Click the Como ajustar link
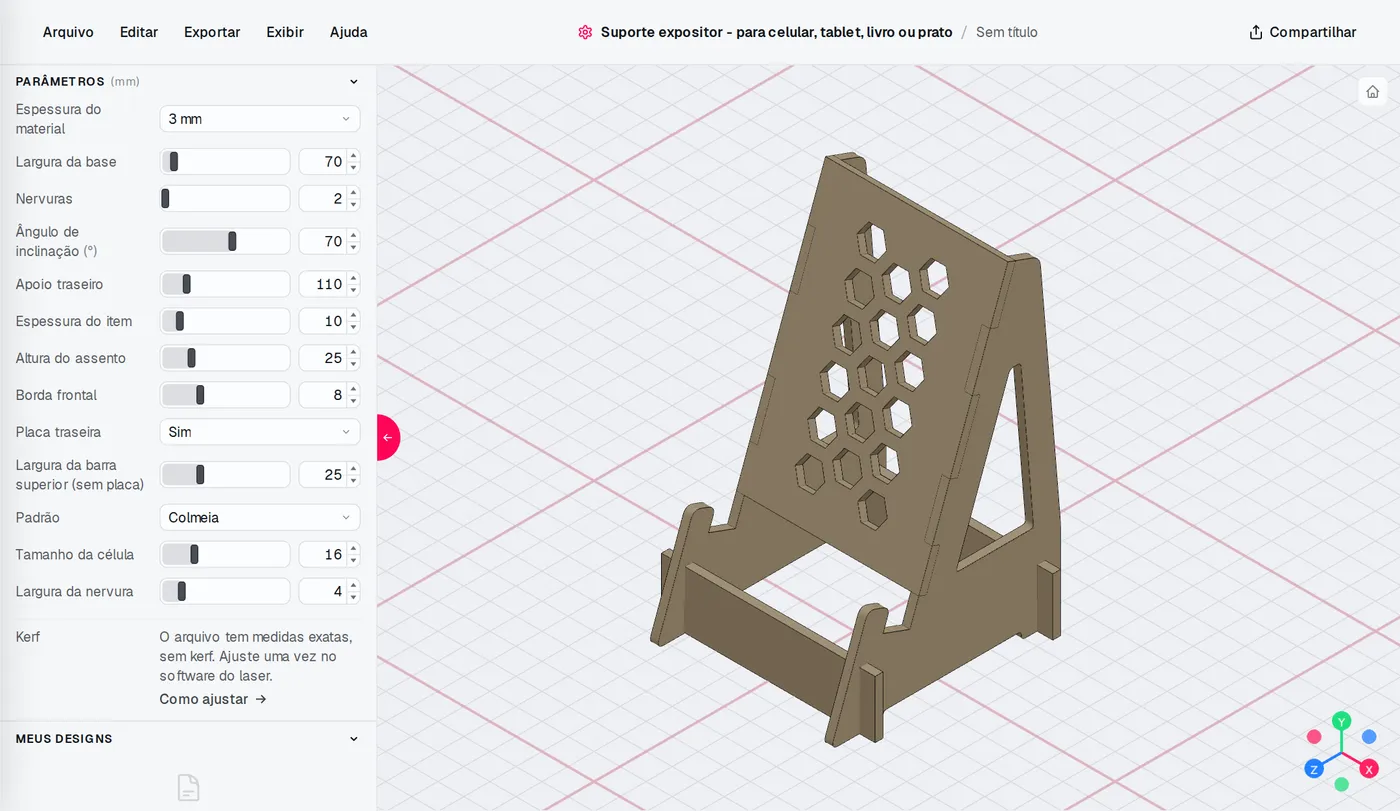The height and width of the screenshot is (811, 1400). (213, 699)
